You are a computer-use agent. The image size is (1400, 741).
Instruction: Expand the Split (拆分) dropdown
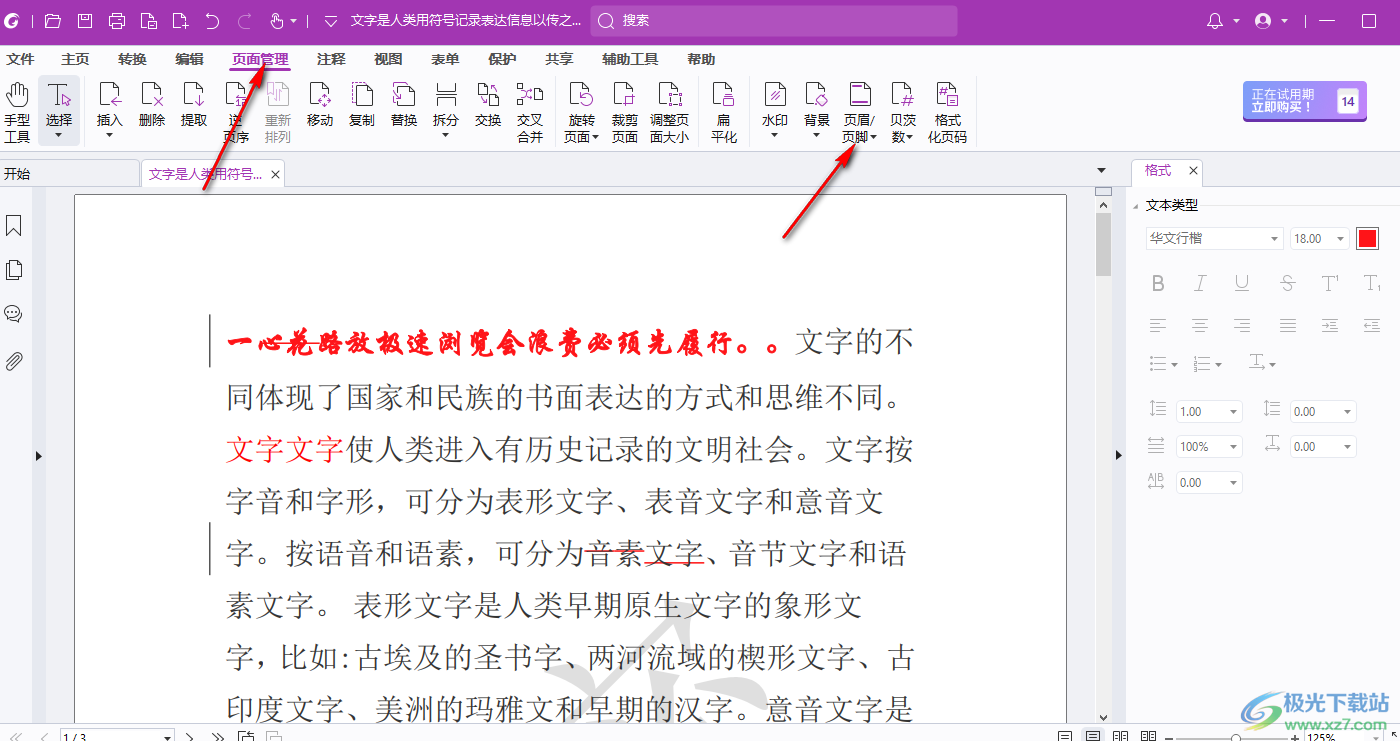point(446,135)
